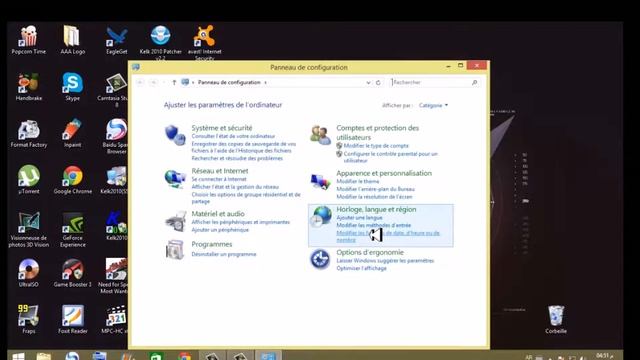Image resolution: width=640 pixels, height=360 pixels.
Task: Open the Corbeille recycle bin
Action: tap(556, 319)
